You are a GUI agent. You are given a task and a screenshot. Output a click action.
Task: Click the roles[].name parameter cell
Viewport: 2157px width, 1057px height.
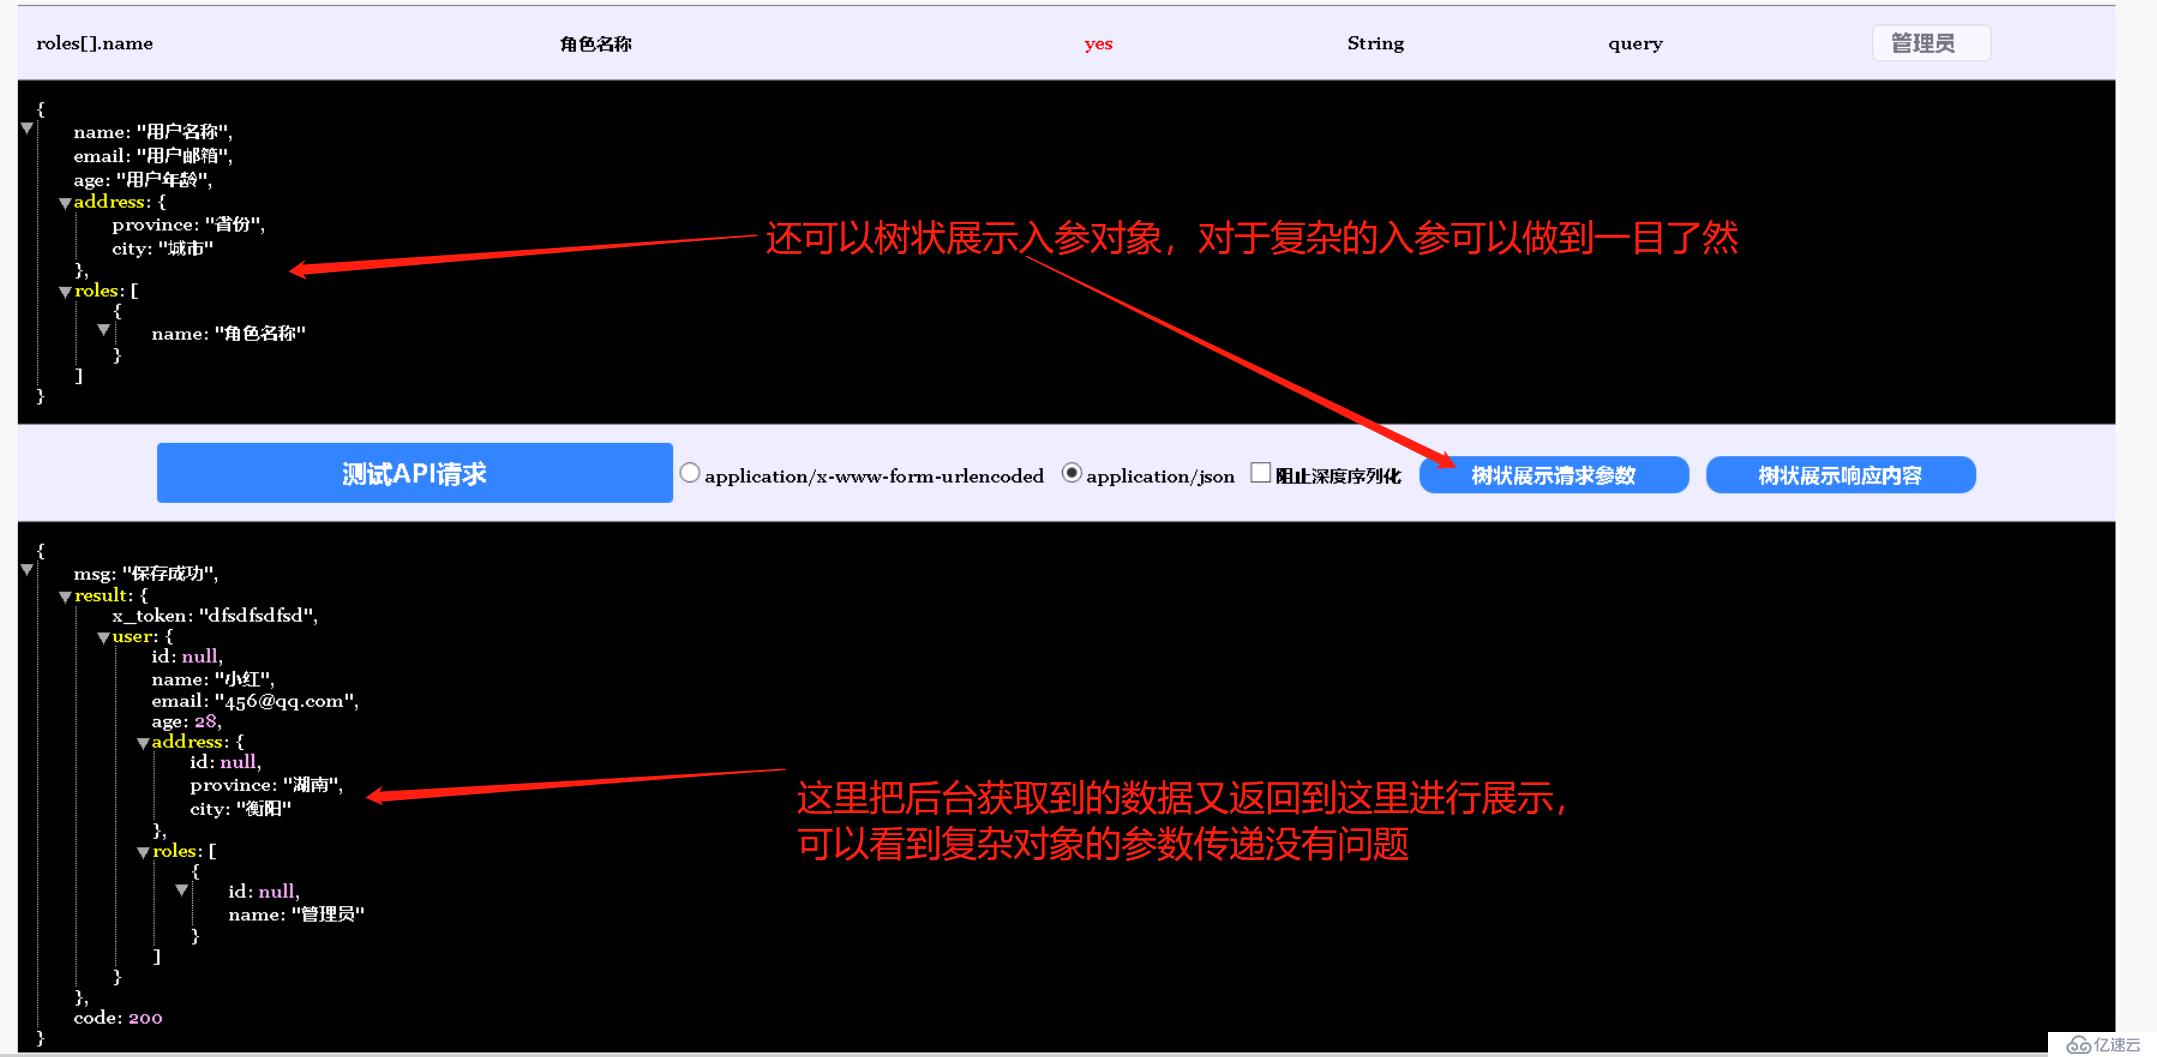95,43
